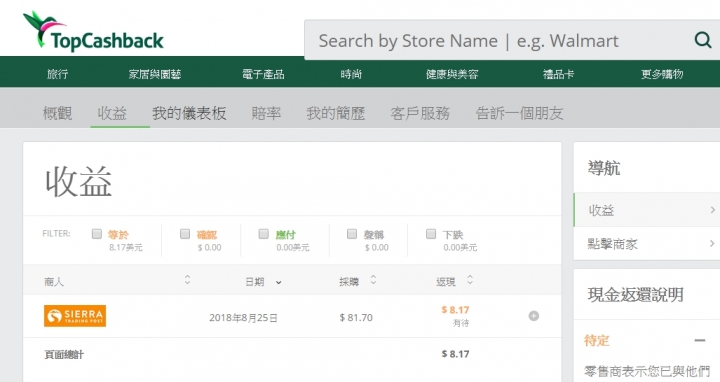
Task: Toggle the 應付 filter checkbox
Action: (x=264, y=234)
